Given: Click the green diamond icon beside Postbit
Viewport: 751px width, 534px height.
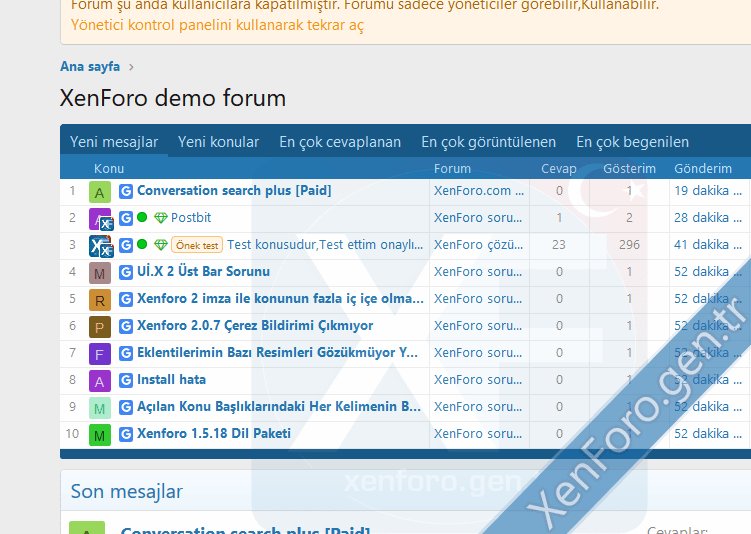Looking at the screenshot, I should click(160, 218).
